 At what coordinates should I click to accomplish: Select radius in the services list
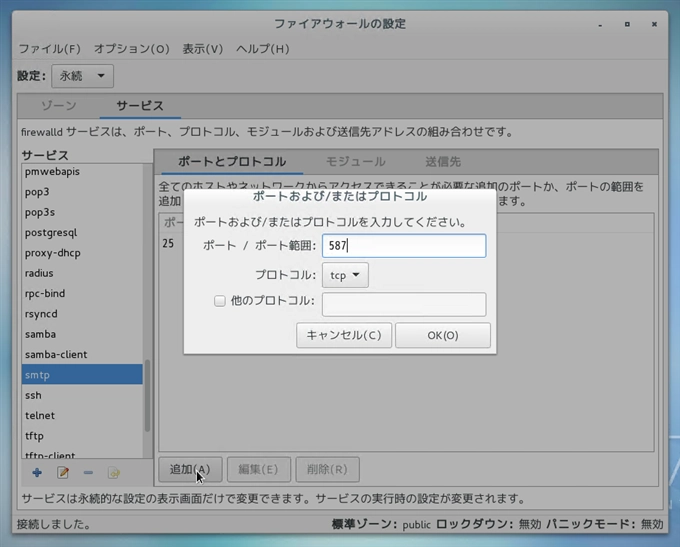(82, 273)
